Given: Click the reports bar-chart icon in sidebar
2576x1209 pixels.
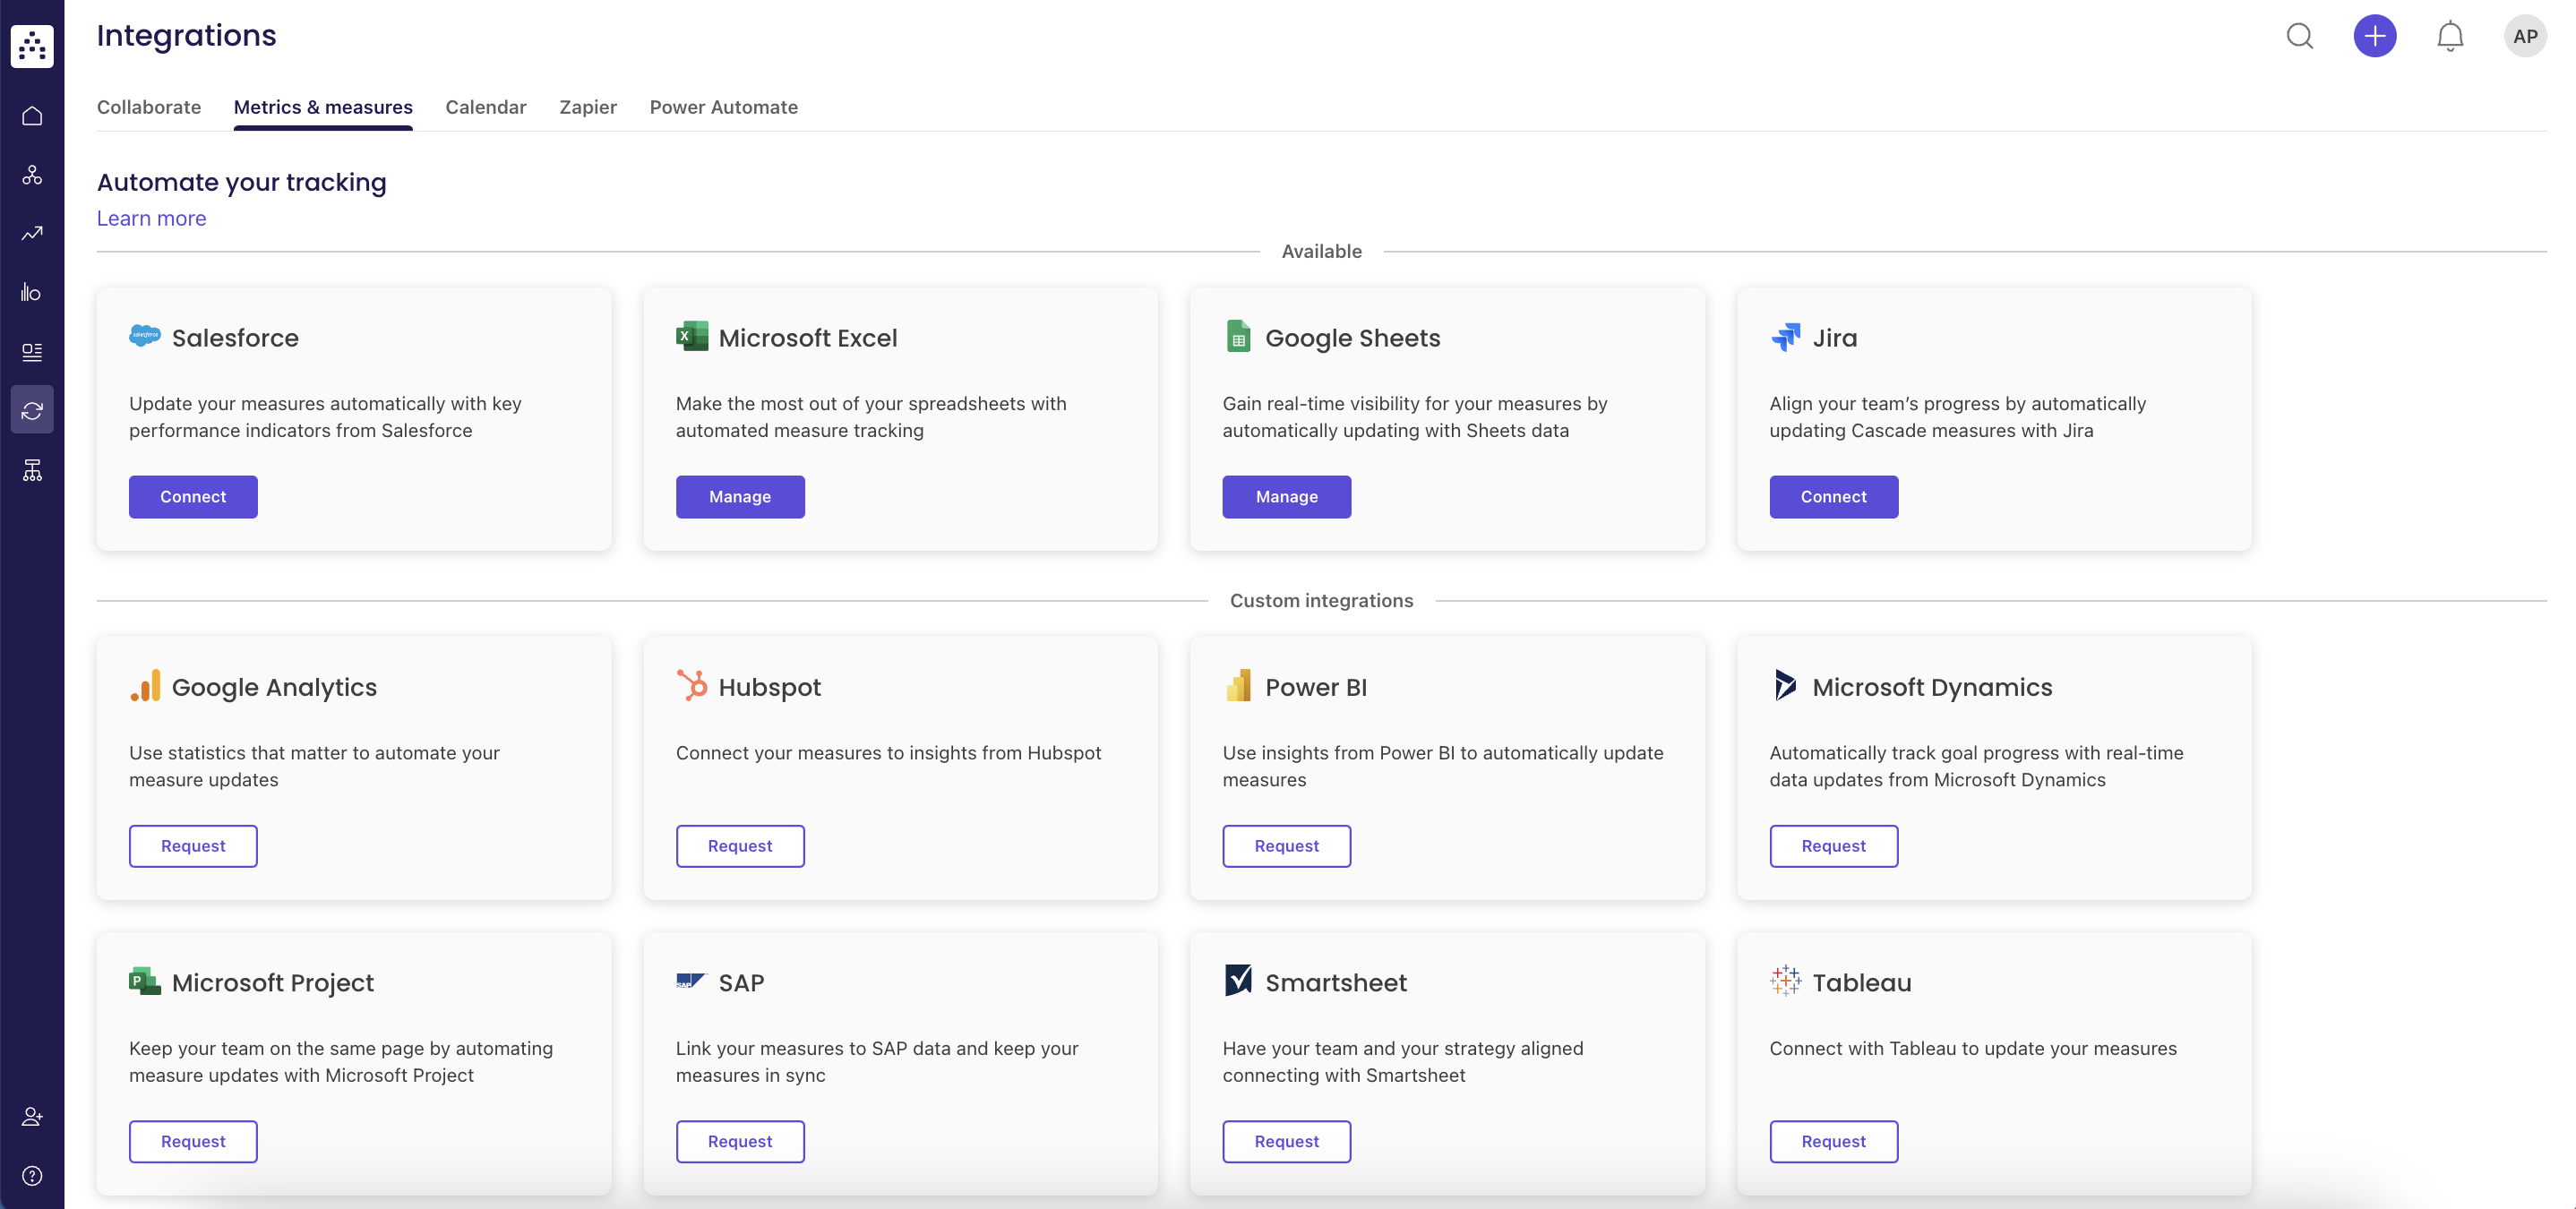Looking at the screenshot, I should 32,291.
